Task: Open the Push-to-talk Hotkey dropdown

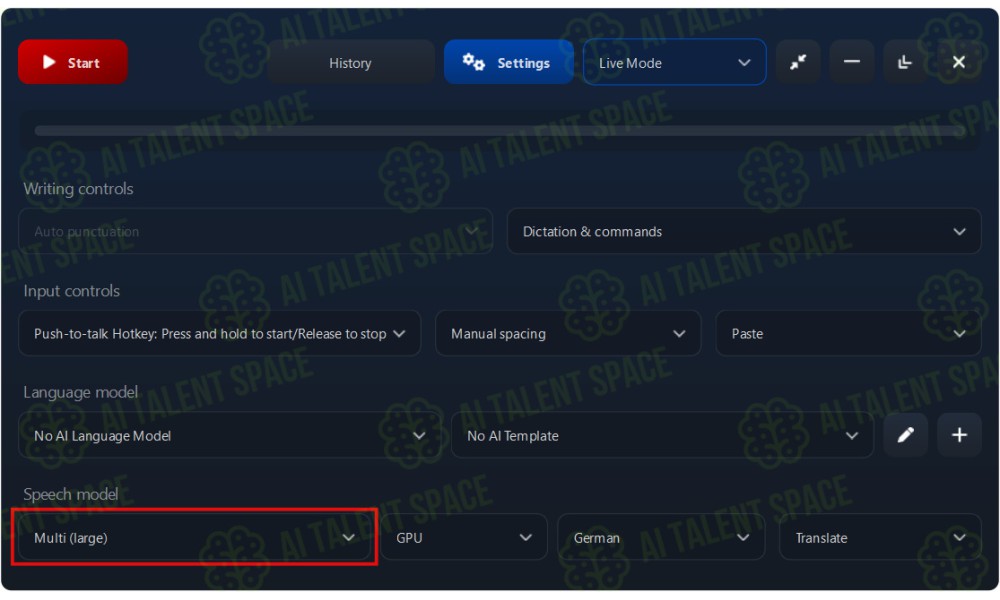Action: tap(219, 333)
